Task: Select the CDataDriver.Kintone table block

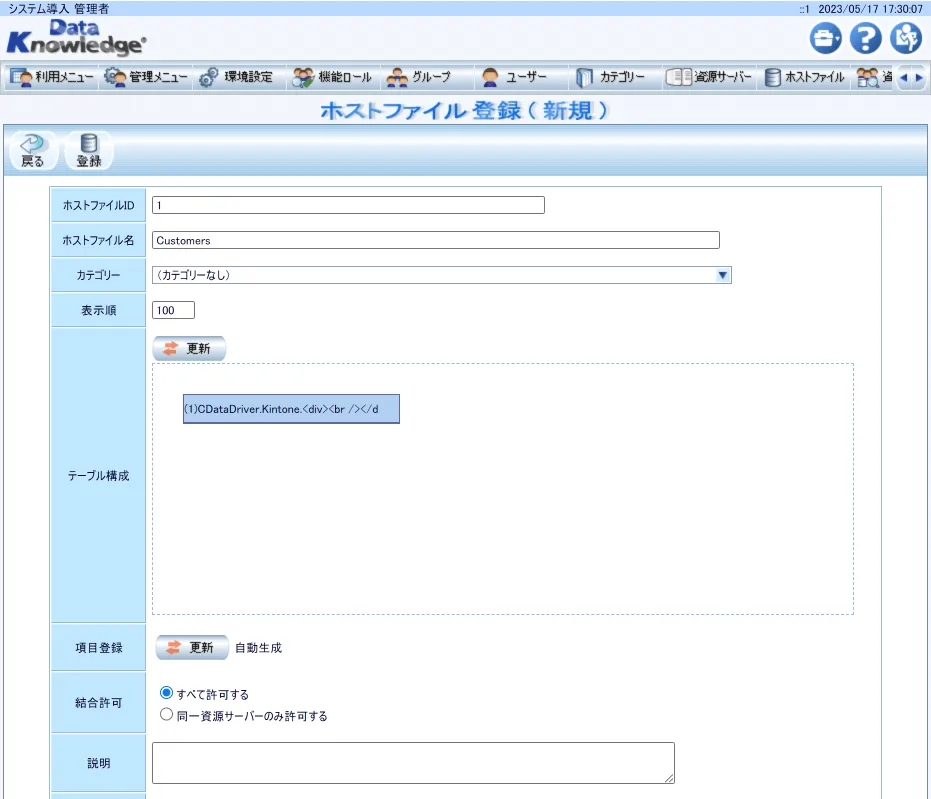Action: click(290, 408)
